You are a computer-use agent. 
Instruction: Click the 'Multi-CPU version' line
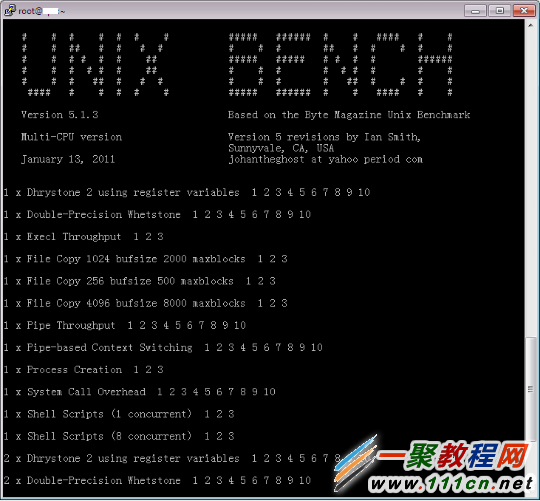tap(71, 137)
